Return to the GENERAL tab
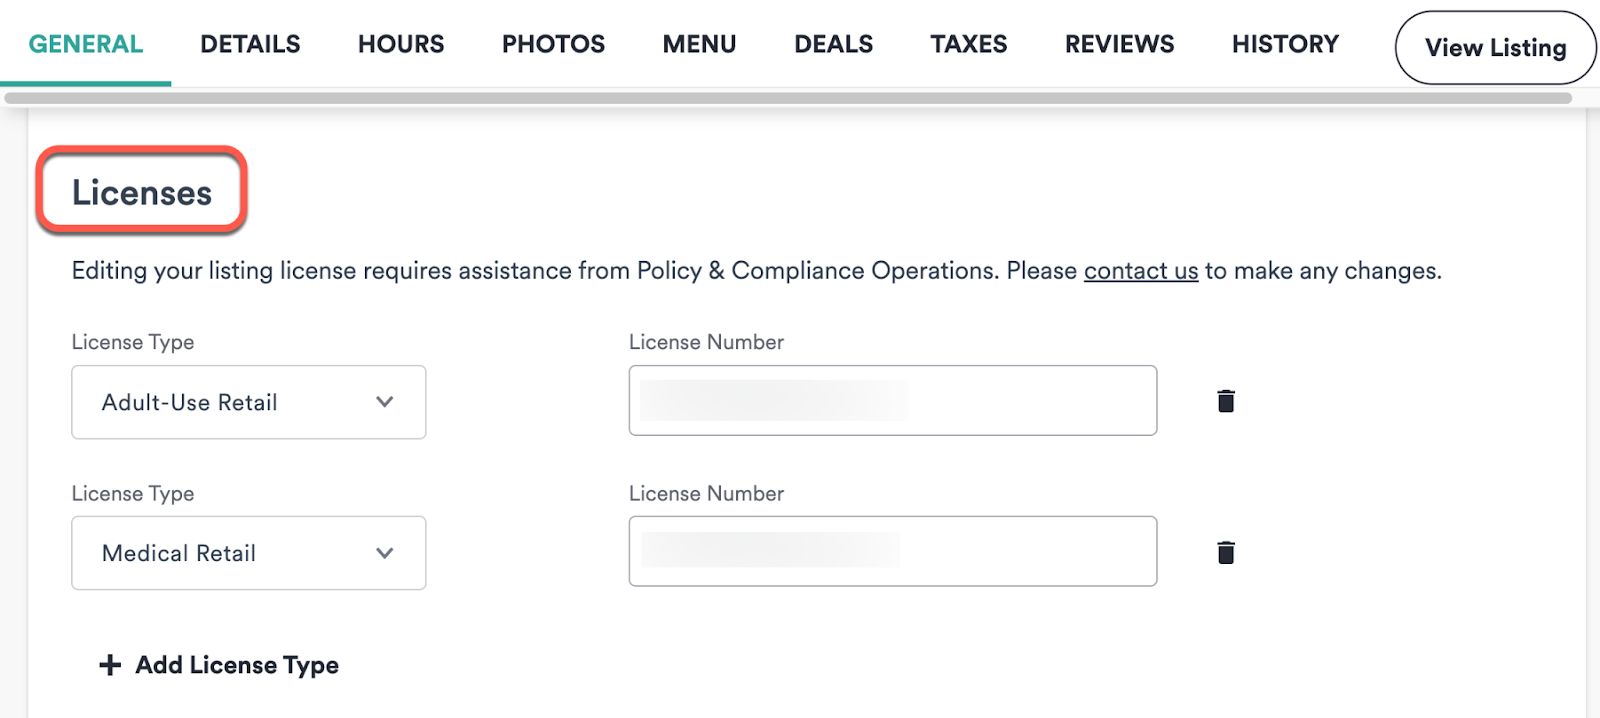Viewport: 1600px width, 718px height. (x=85, y=43)
